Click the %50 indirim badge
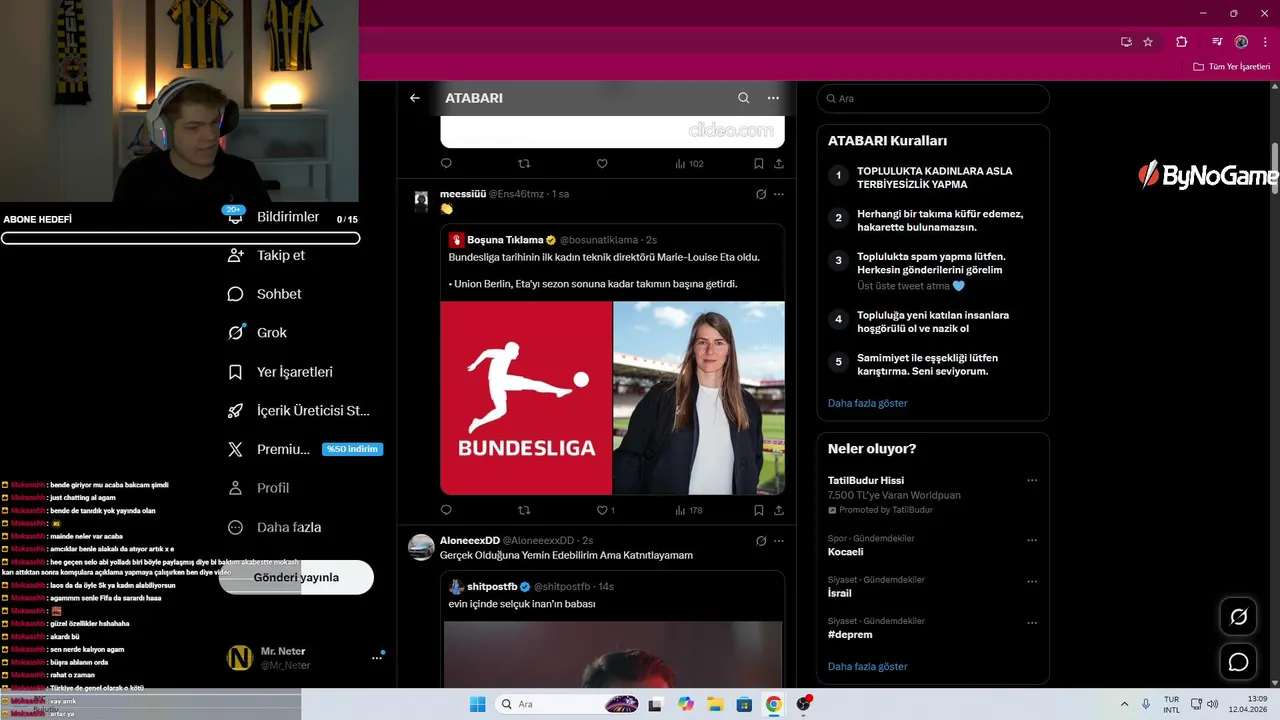The width and height of the screenshot is (1280, 720). [x=352, y=449]
